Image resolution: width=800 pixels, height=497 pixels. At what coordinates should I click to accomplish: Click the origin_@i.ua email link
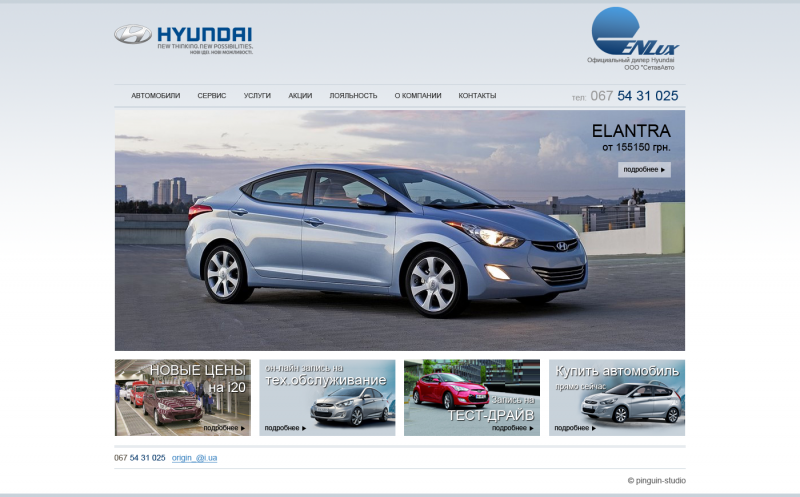click(194, 458)
